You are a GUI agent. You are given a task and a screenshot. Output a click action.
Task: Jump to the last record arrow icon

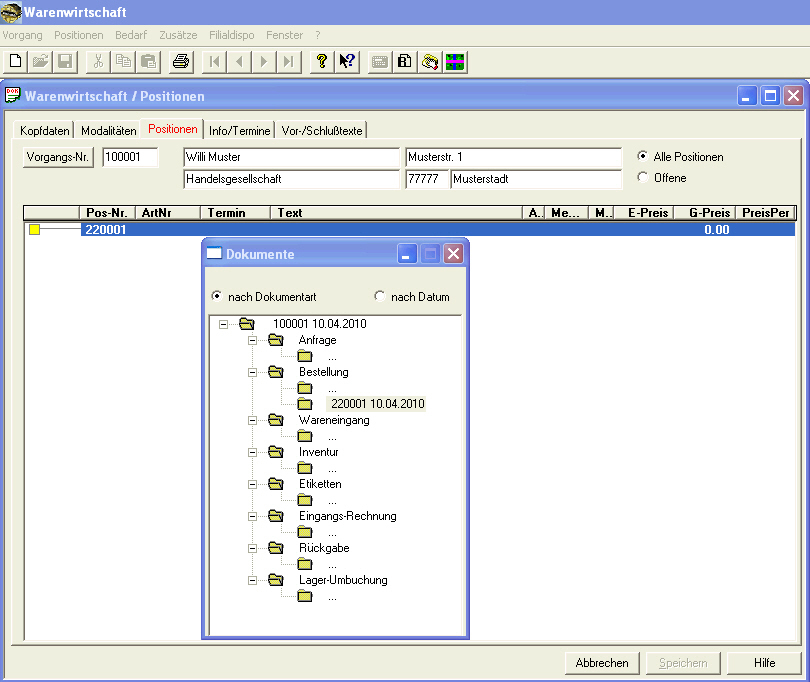[288, 61]
